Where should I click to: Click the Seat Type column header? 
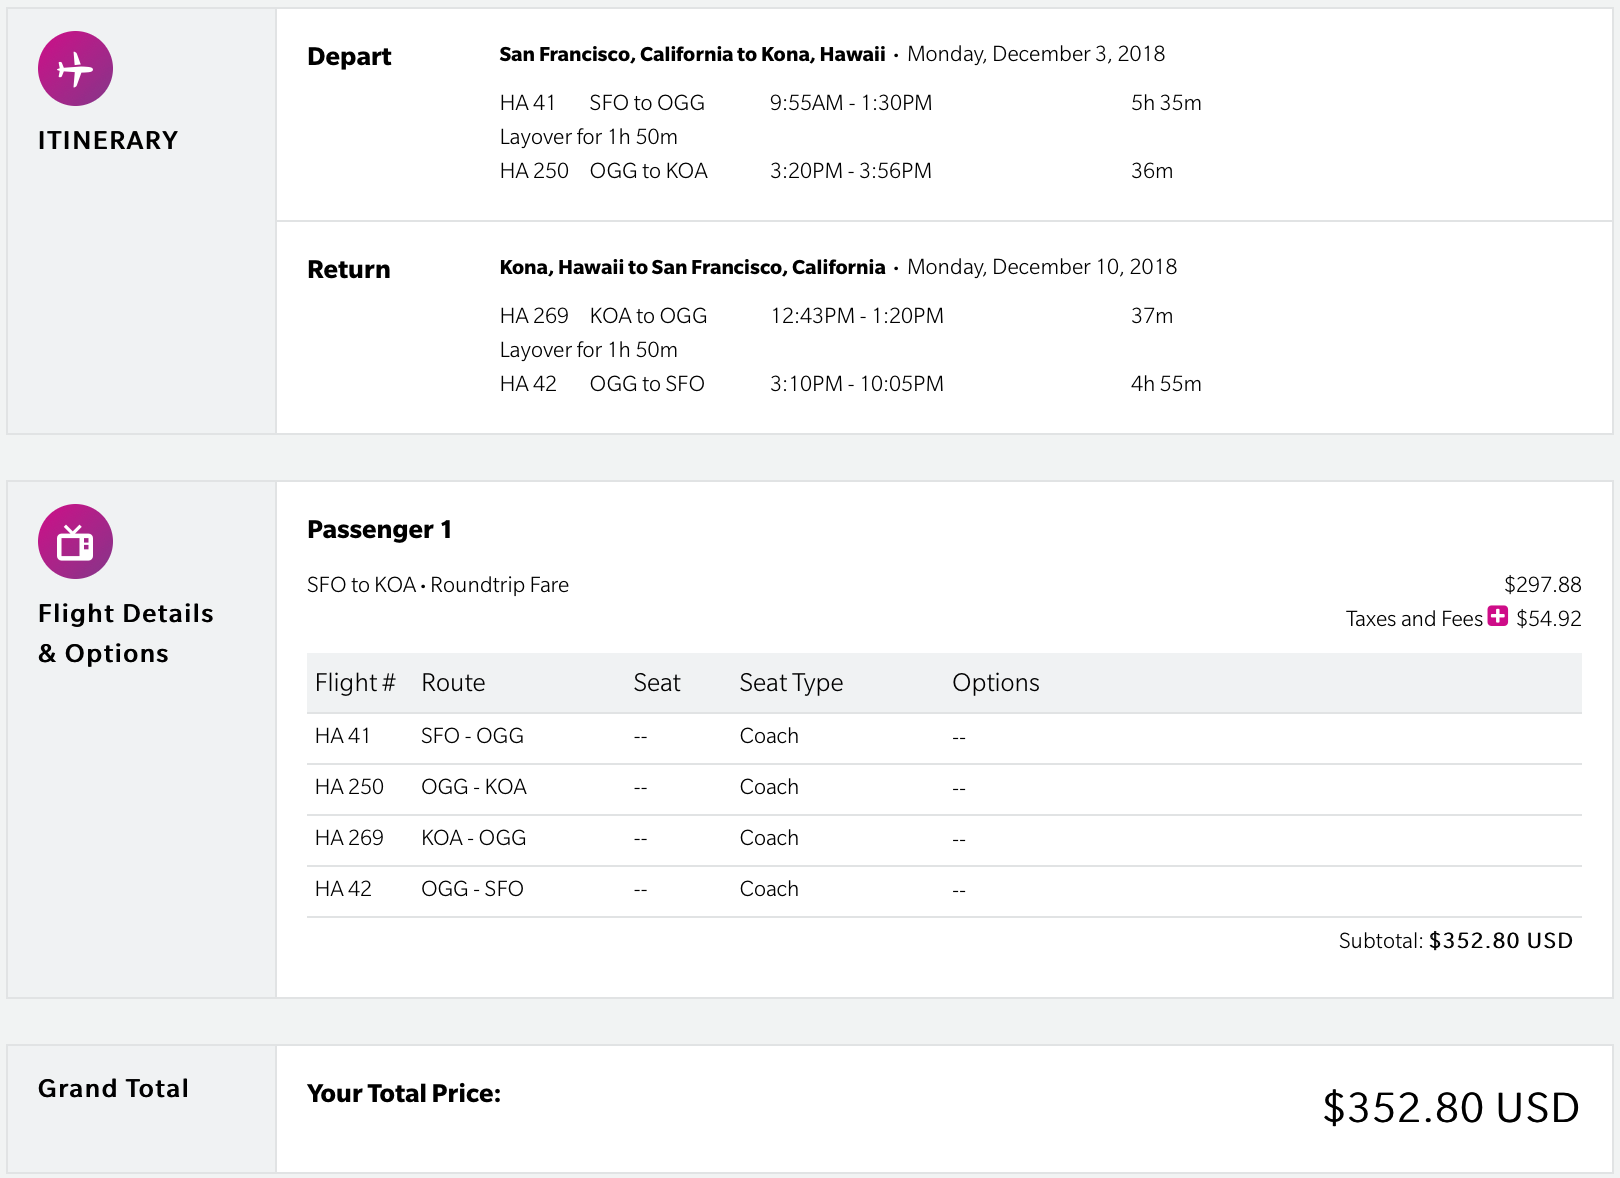[791, 683]
